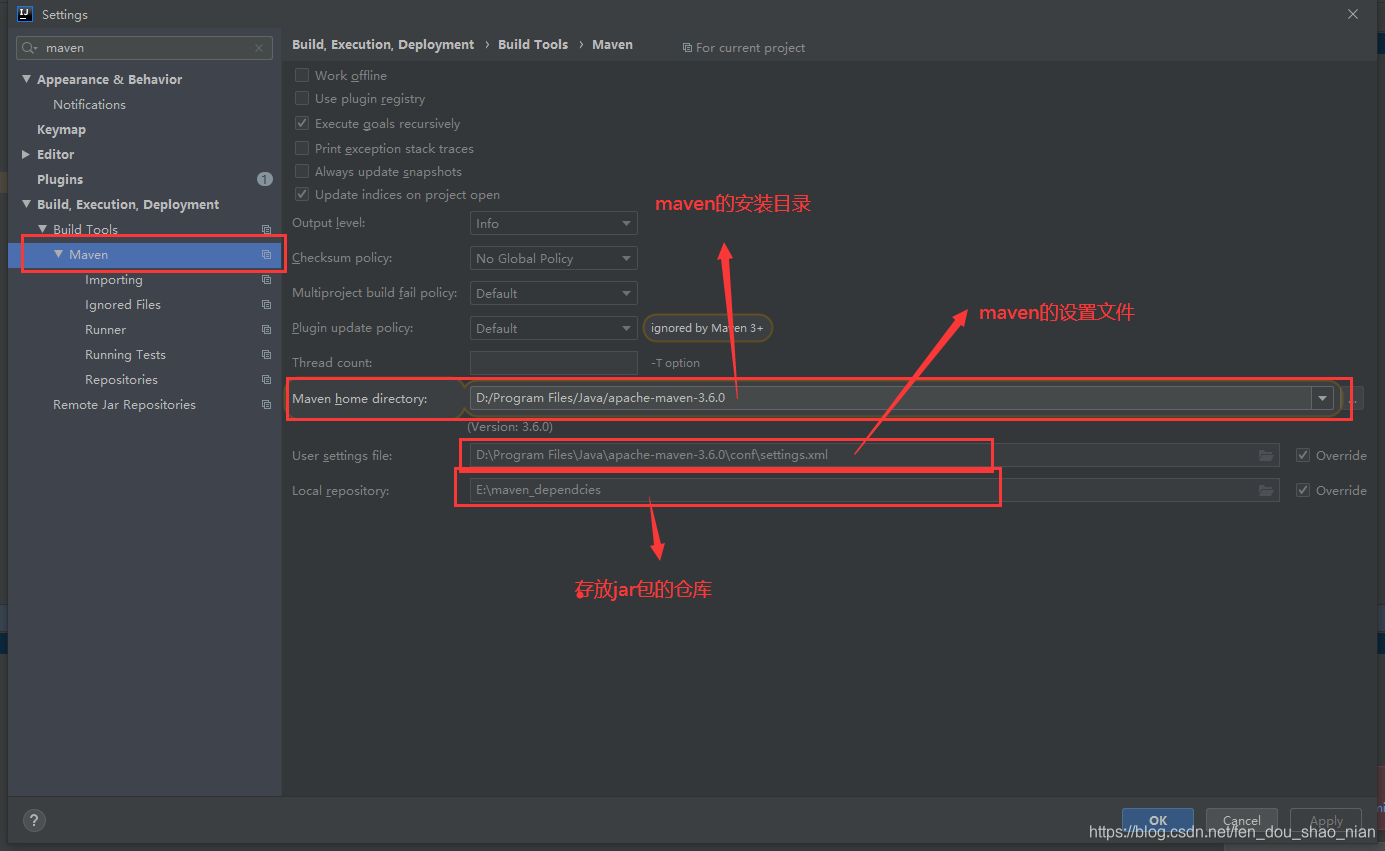The width and height of the screenshot is (1385, 851).
Task: Click the For current project icon
Action: (687, 48)
